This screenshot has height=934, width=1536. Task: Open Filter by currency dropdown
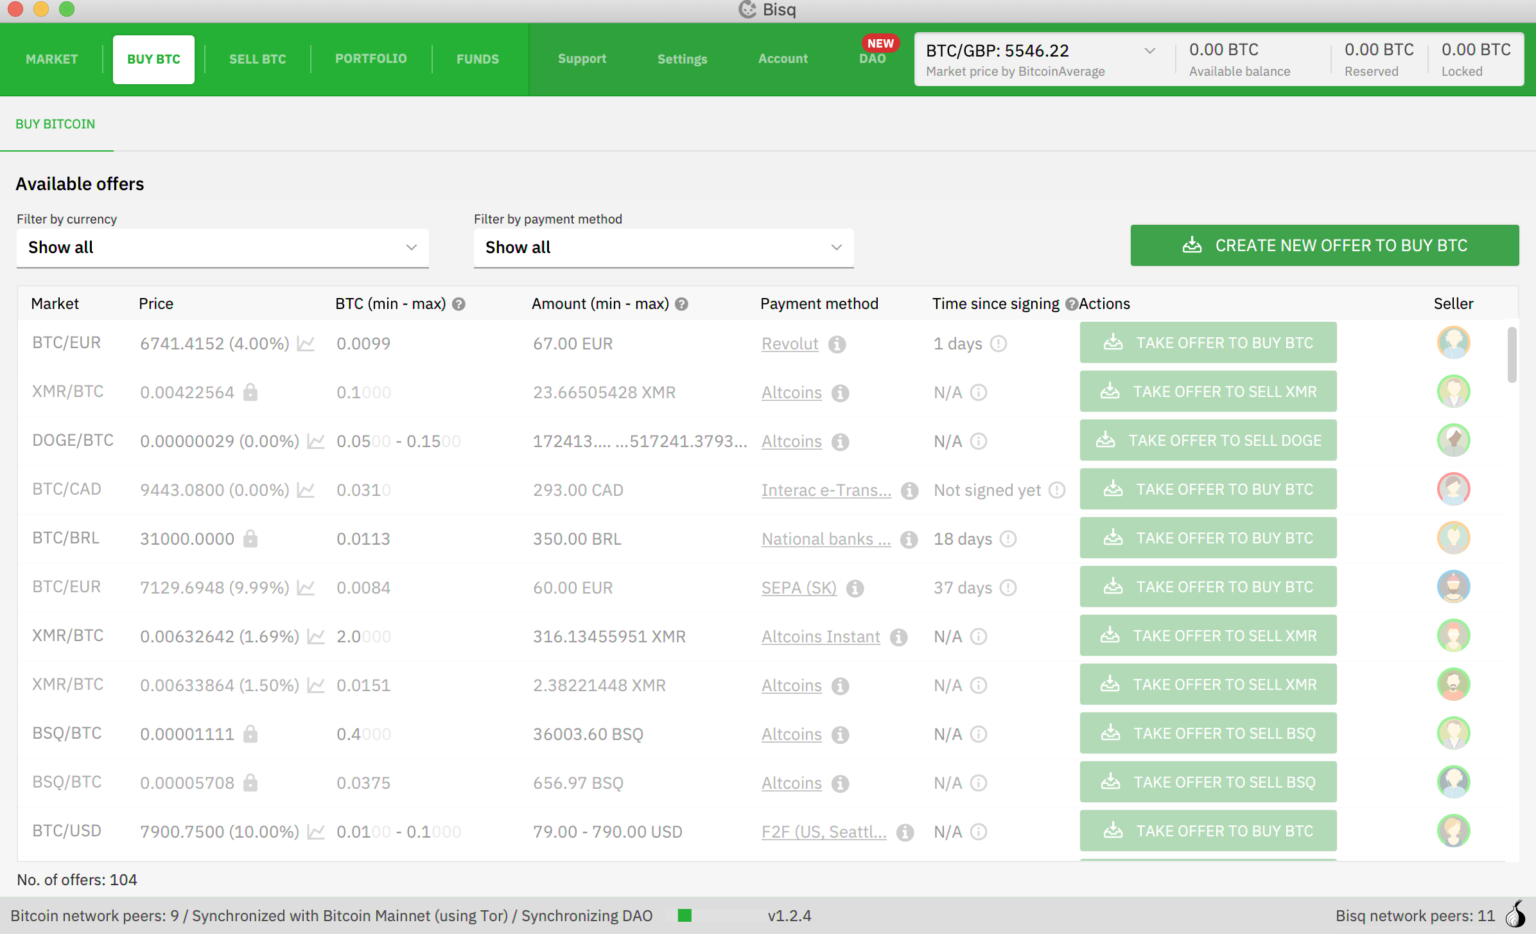click(222, 247)
